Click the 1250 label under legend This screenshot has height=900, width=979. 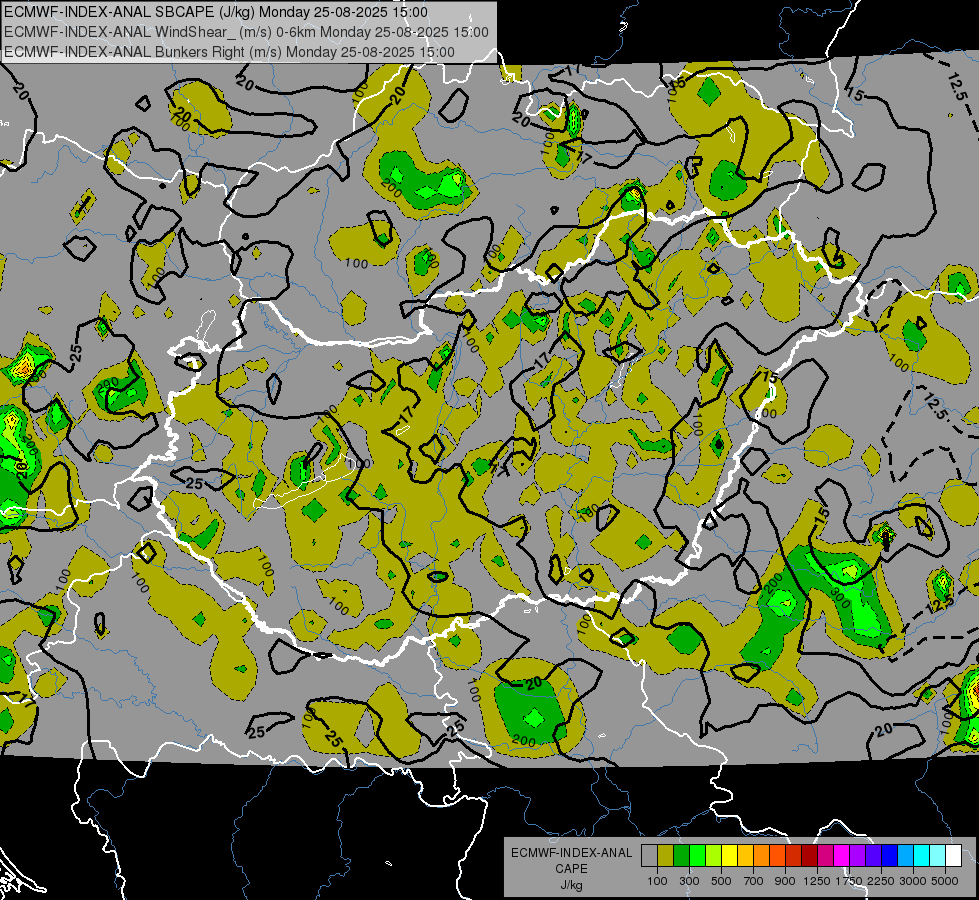click(x=817, y=881)
